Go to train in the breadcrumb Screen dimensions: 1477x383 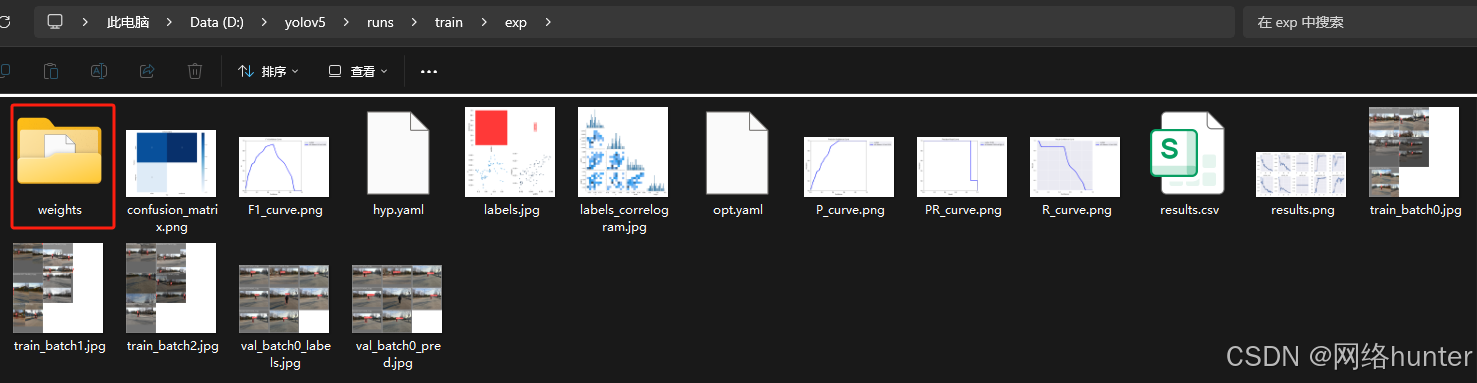pyautogui.click(x=449, y=22)
